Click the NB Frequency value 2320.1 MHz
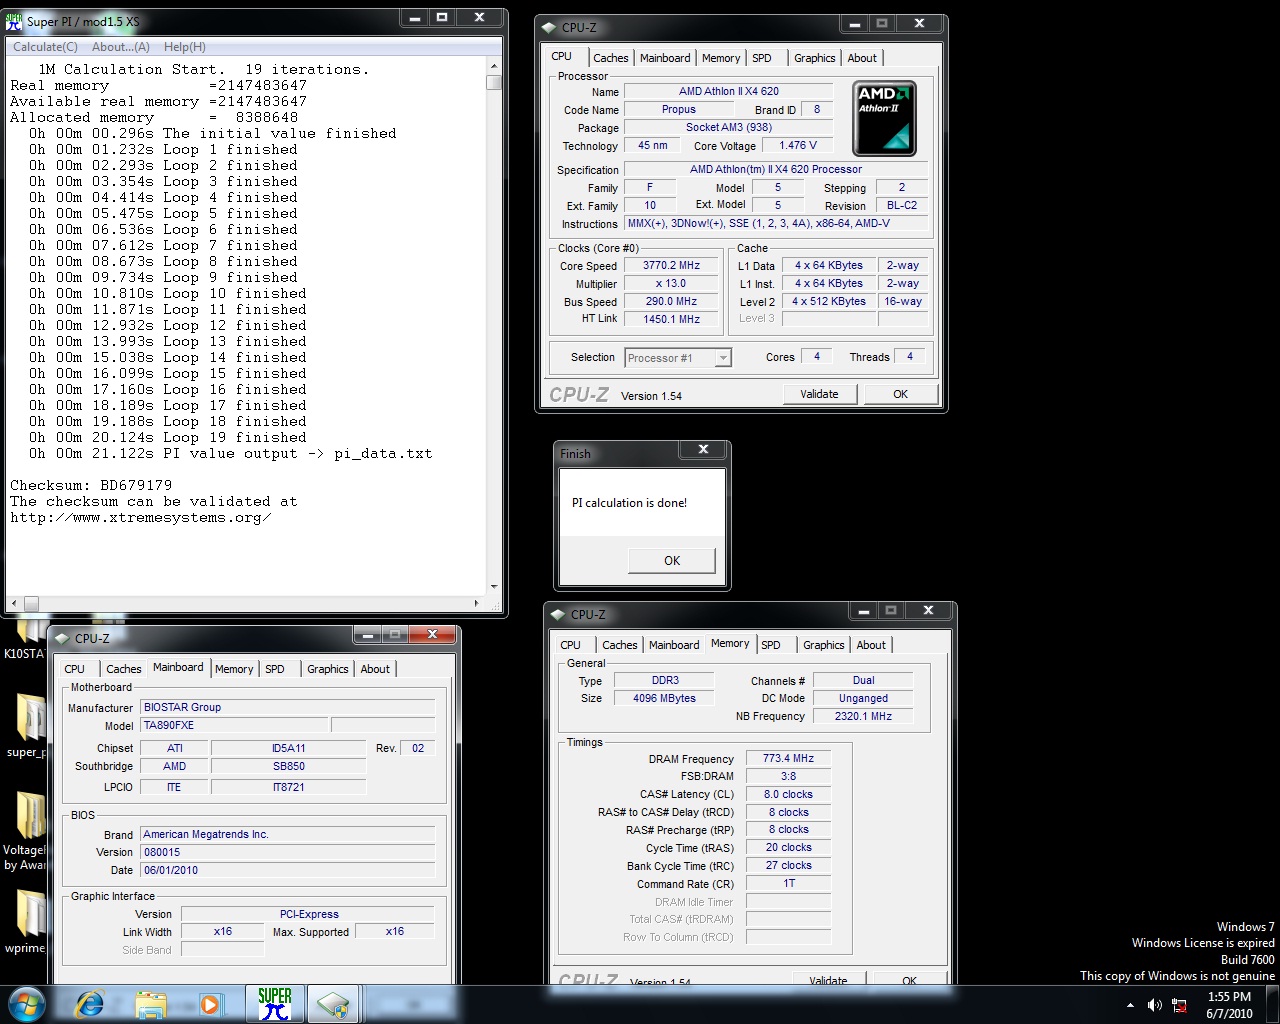Screen dimensions: 1280x1024 point(864,717)
